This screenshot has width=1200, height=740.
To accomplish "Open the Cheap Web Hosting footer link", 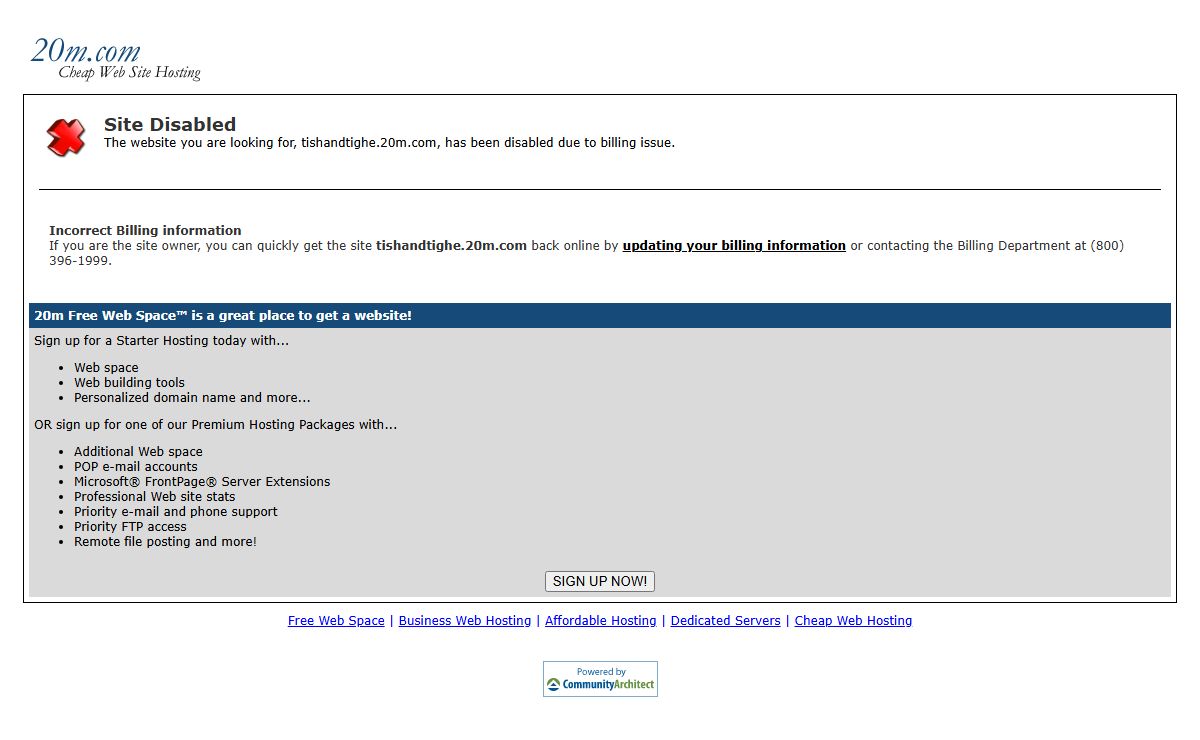I will tap(853, 621).
